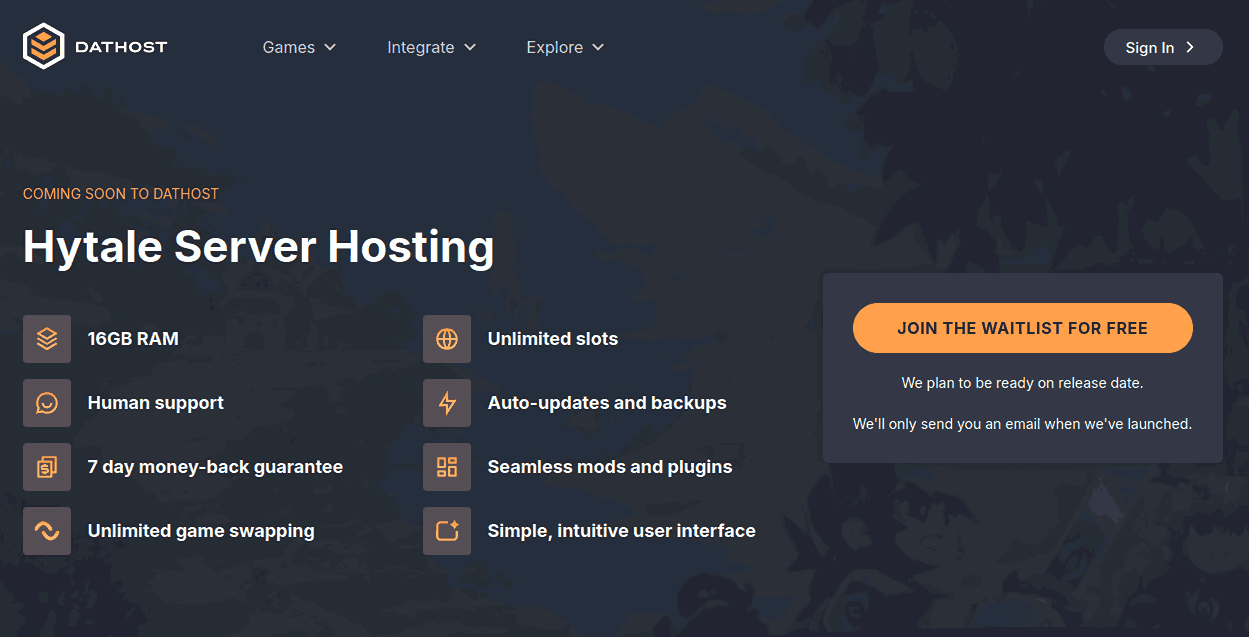Click the unlimited game swapping wave icon
The width and height of the screenshot is (1249, 637).
pyautogui.click(x=46, y=531)
